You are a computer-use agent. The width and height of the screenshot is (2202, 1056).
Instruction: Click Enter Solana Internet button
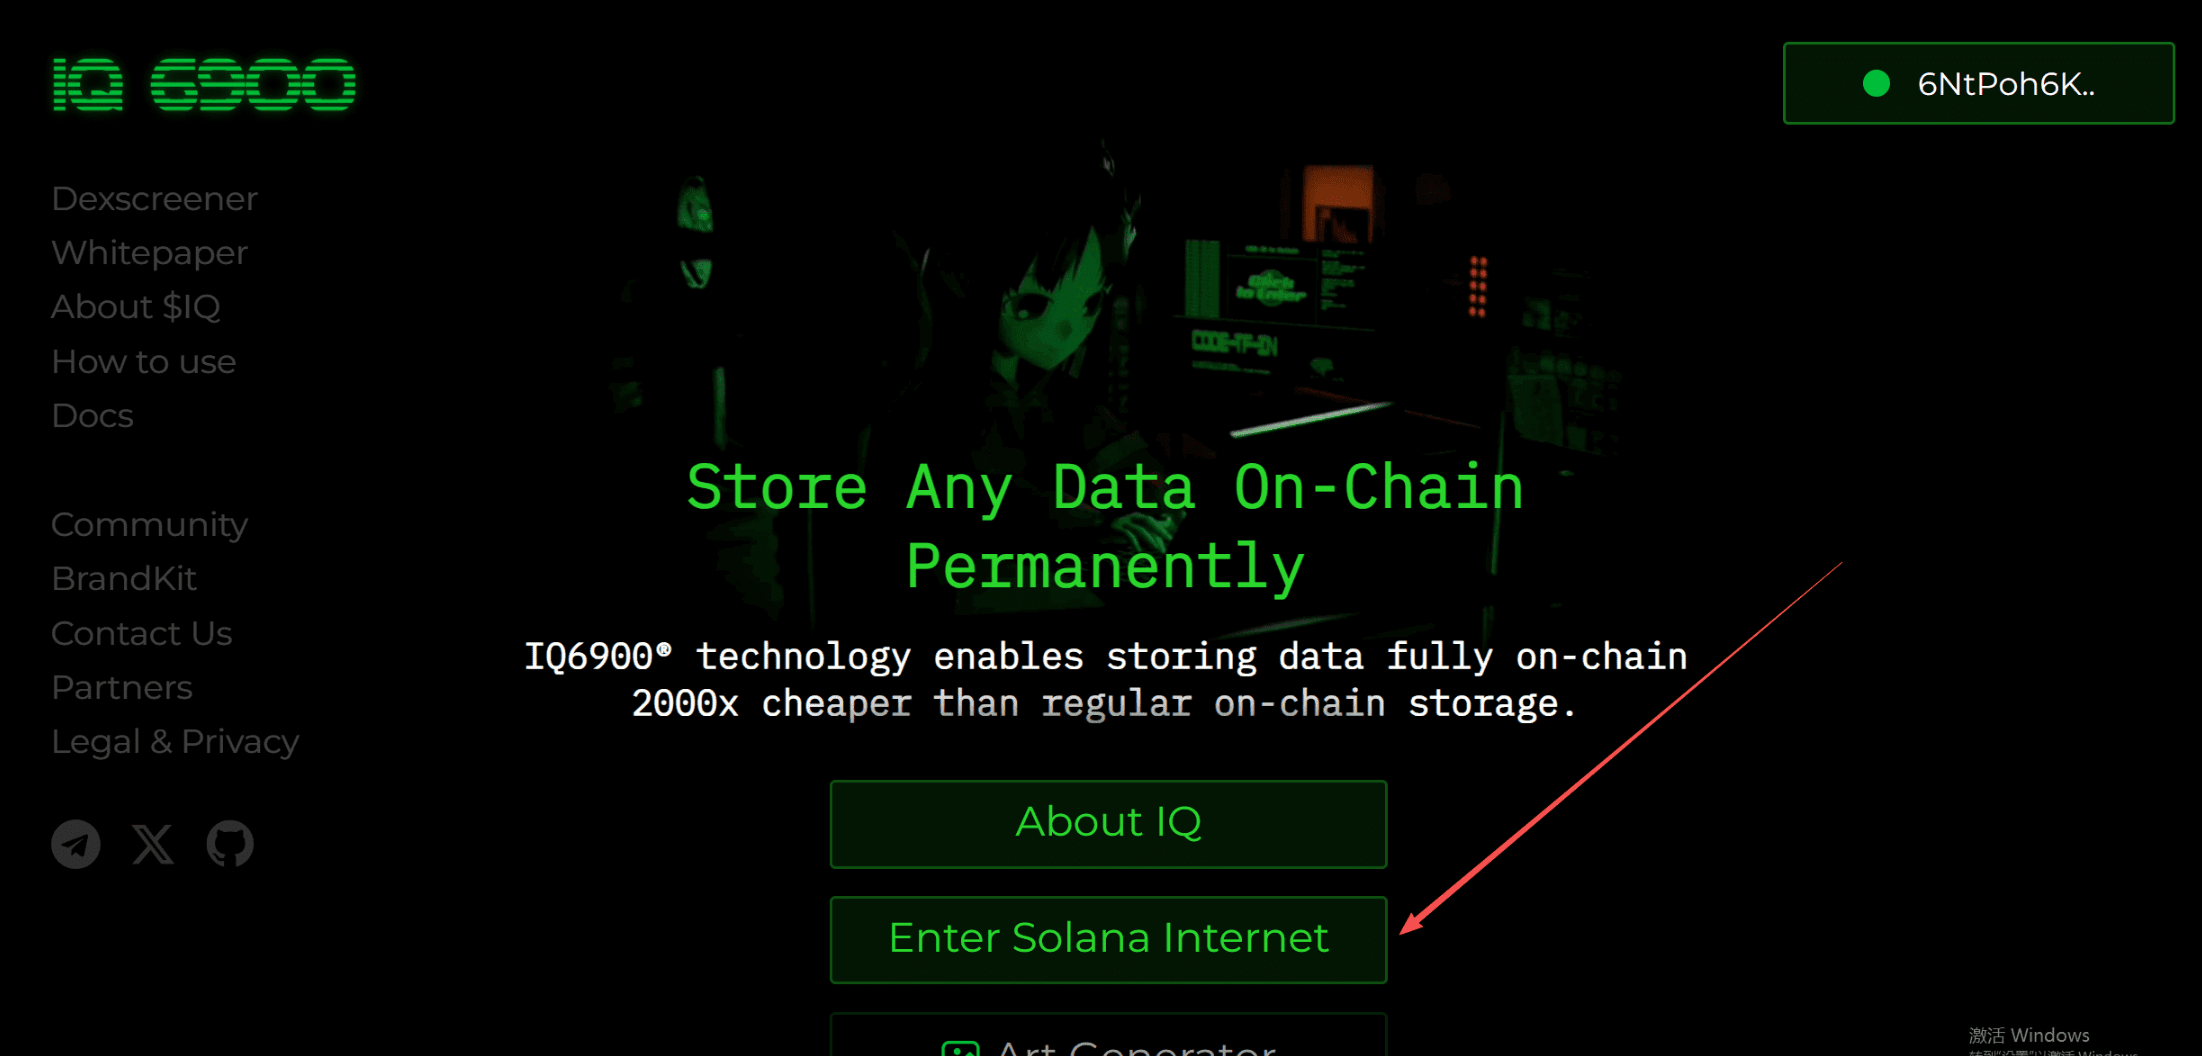pos(1108,939)
